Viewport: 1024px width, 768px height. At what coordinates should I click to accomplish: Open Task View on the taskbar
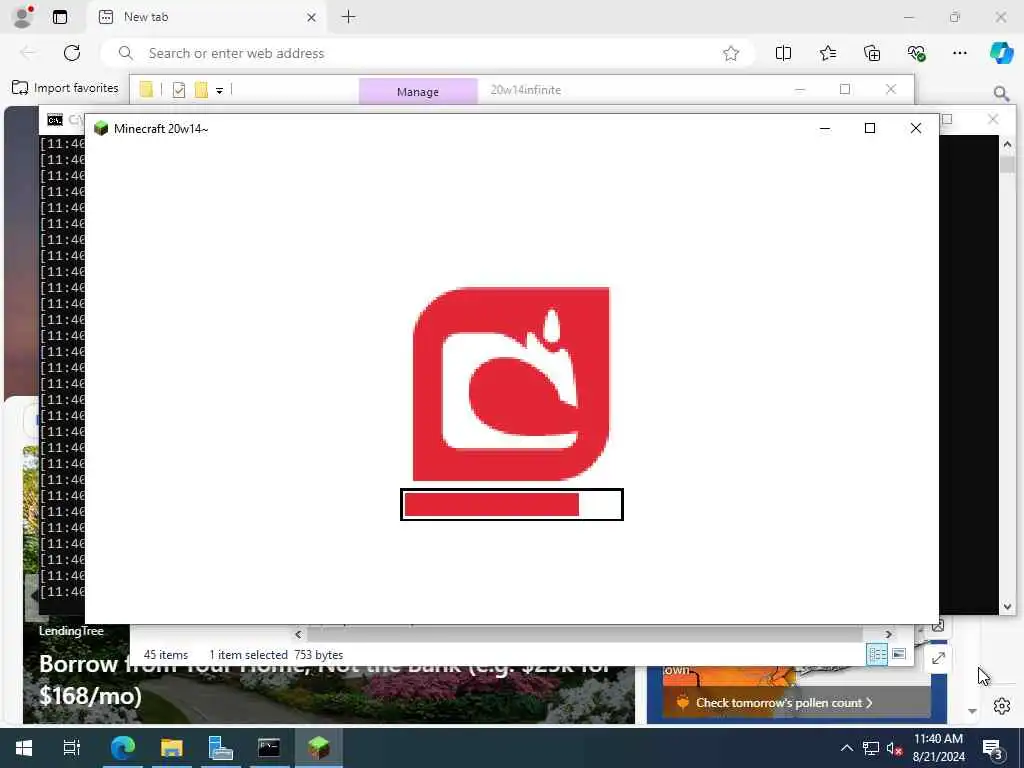point(71,748)
